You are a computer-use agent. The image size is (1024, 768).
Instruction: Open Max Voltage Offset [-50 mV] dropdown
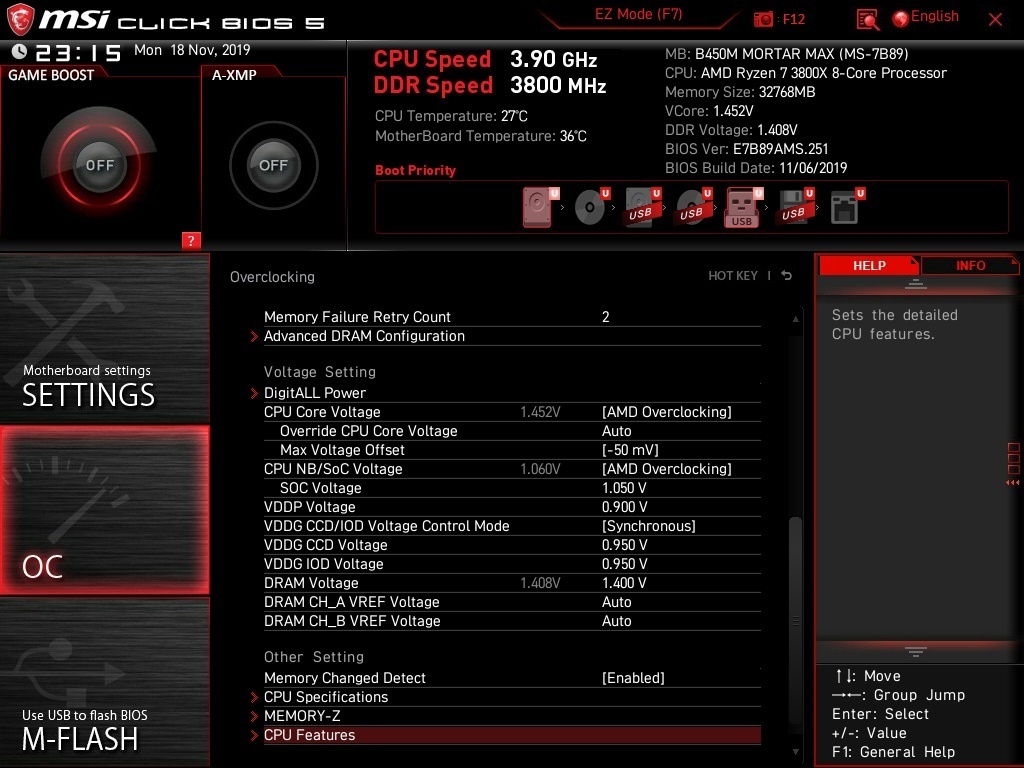pos(630,450)
